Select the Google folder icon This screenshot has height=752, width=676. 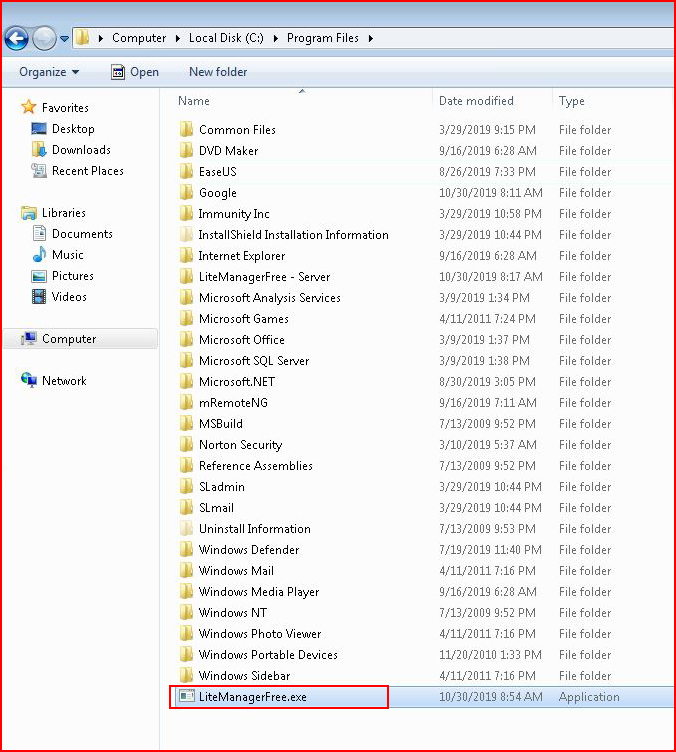pyautogui.click(x=186, y=192)
